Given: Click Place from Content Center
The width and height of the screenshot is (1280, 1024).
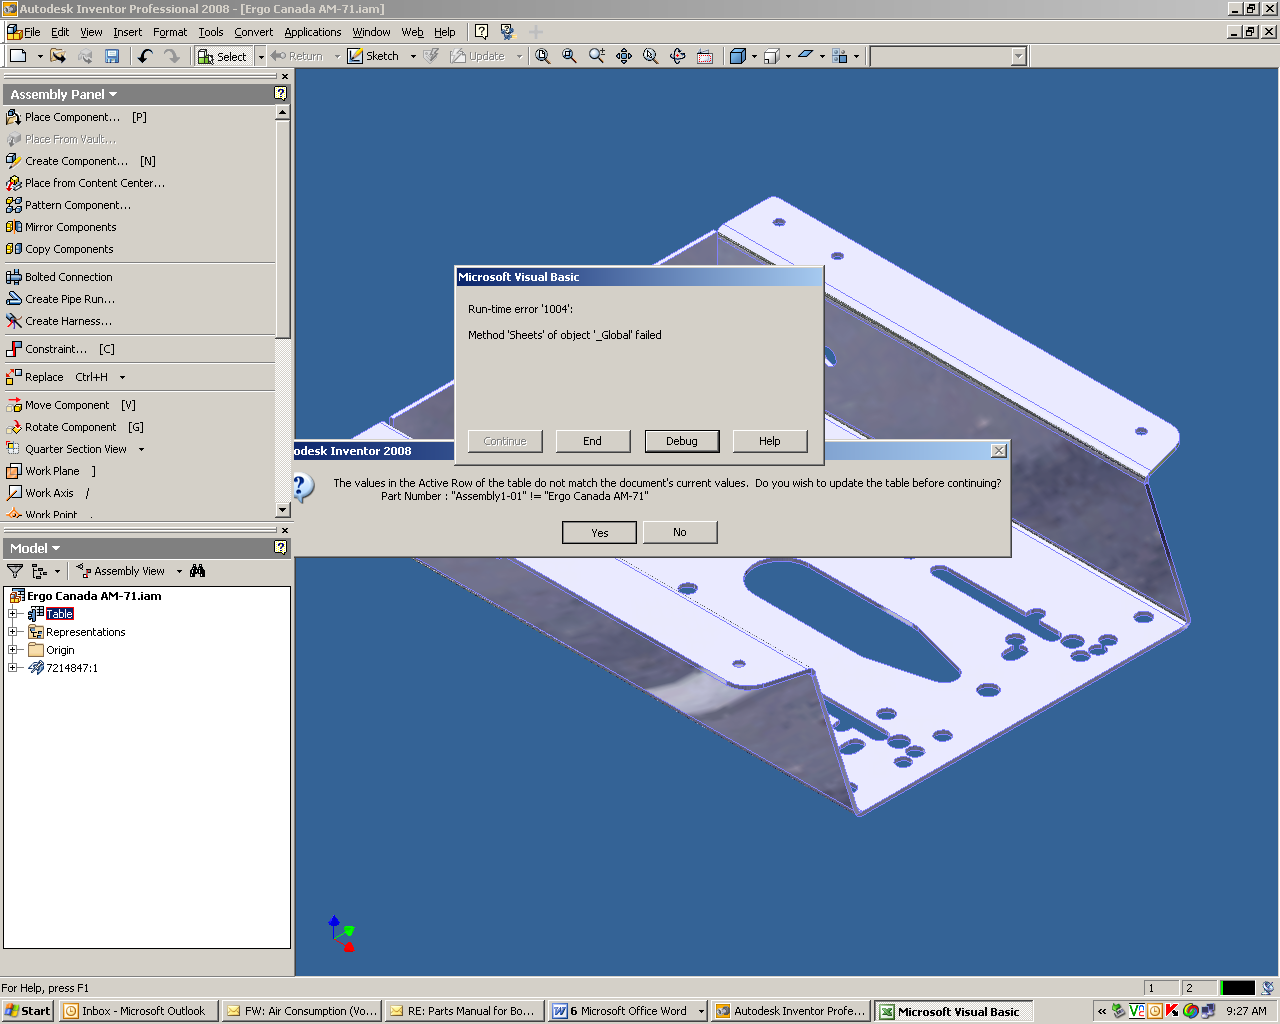Looking at the screenshot, I should pyautogui.click(x=85, y=183).
